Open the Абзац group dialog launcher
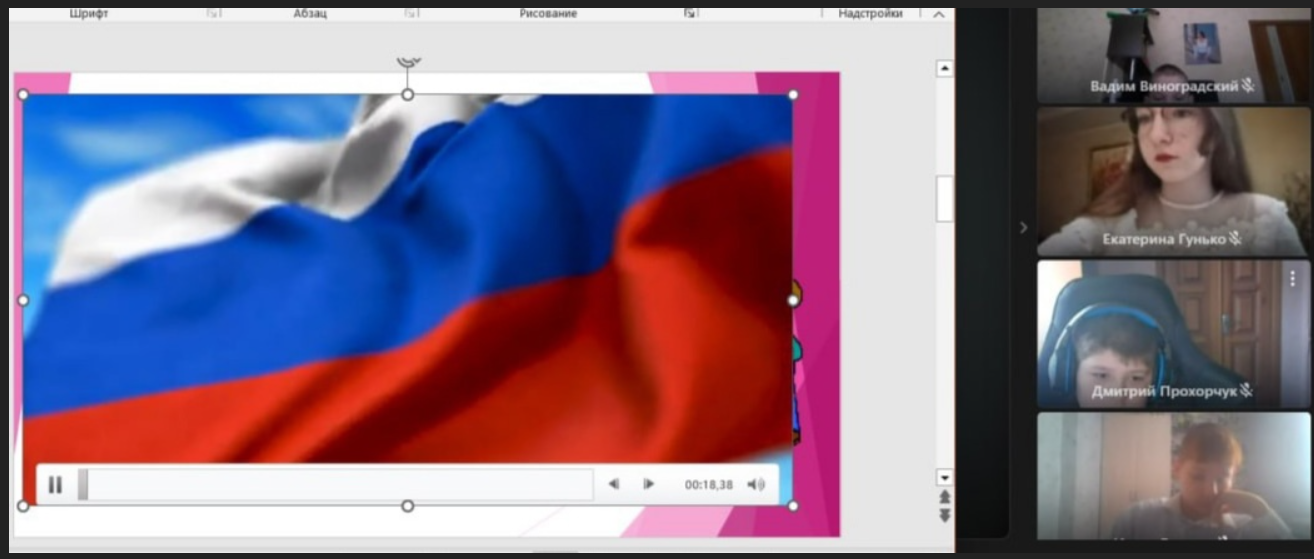1314x559 pixels. (x=409, y=13)
